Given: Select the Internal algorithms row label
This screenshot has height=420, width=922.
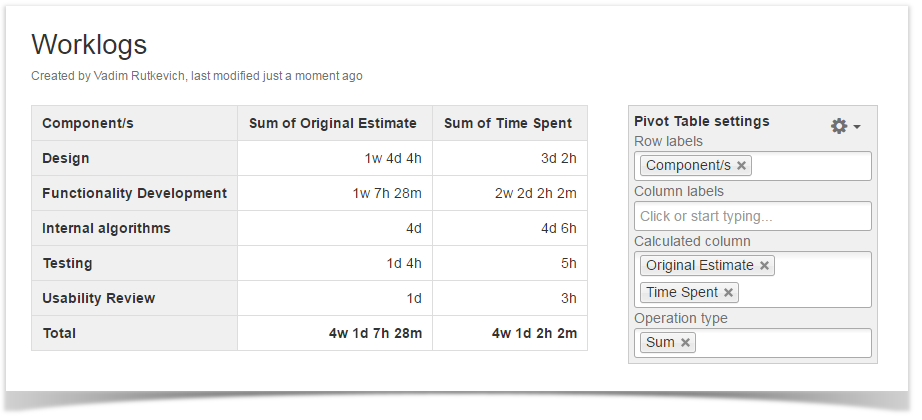Looking at the screenshot, I should click(106, 228).
